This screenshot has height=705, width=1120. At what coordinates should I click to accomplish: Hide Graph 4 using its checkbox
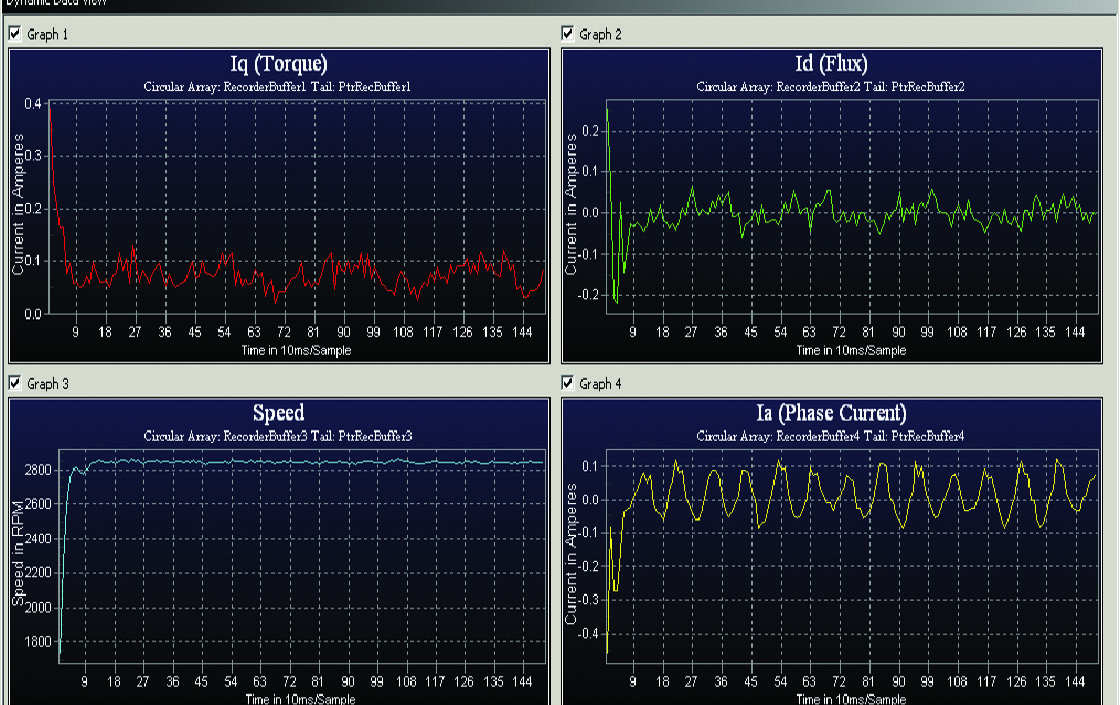click(x=569, y=383)
